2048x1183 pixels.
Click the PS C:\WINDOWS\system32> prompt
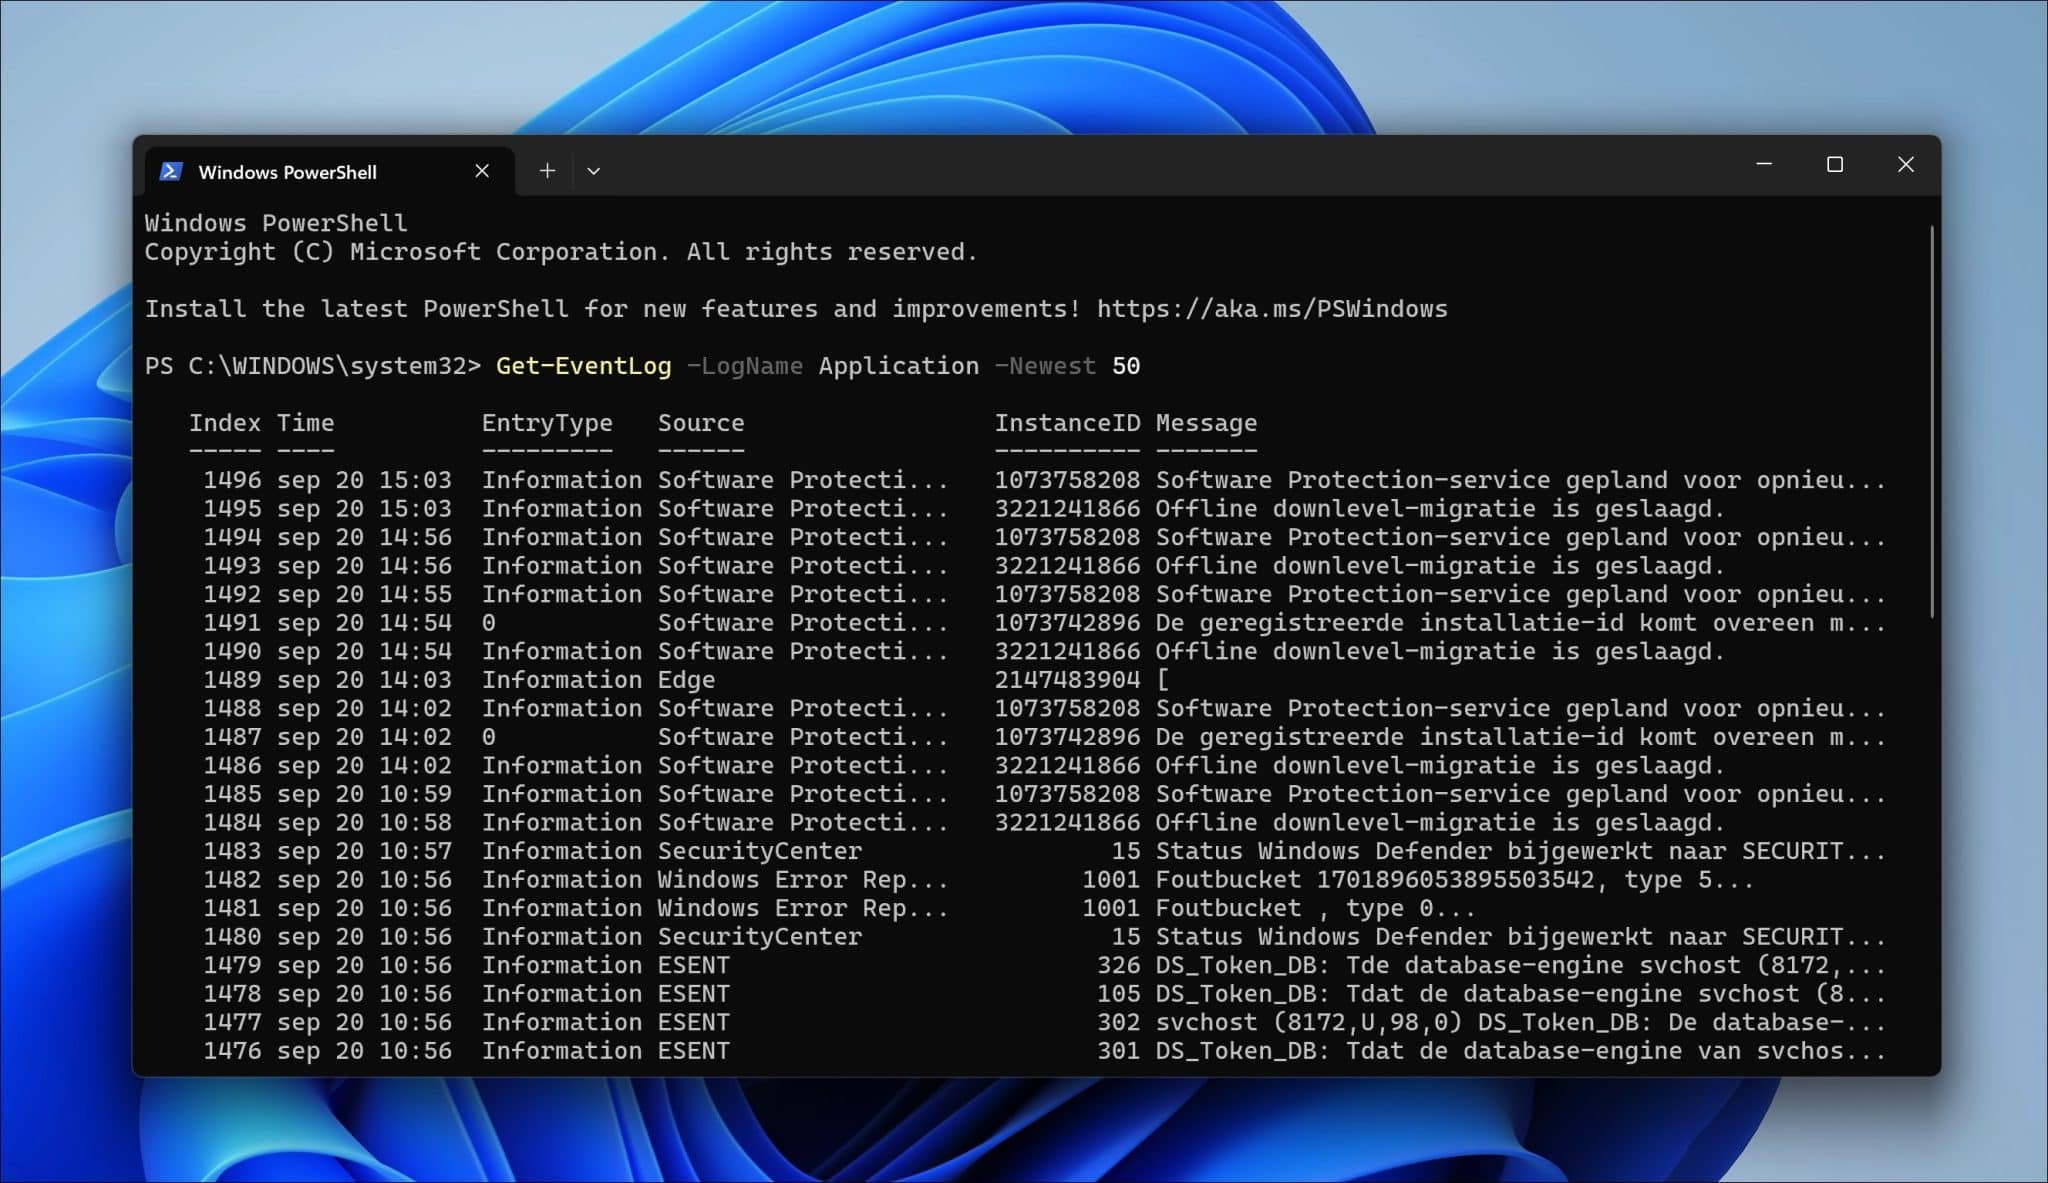click(313, 366)
